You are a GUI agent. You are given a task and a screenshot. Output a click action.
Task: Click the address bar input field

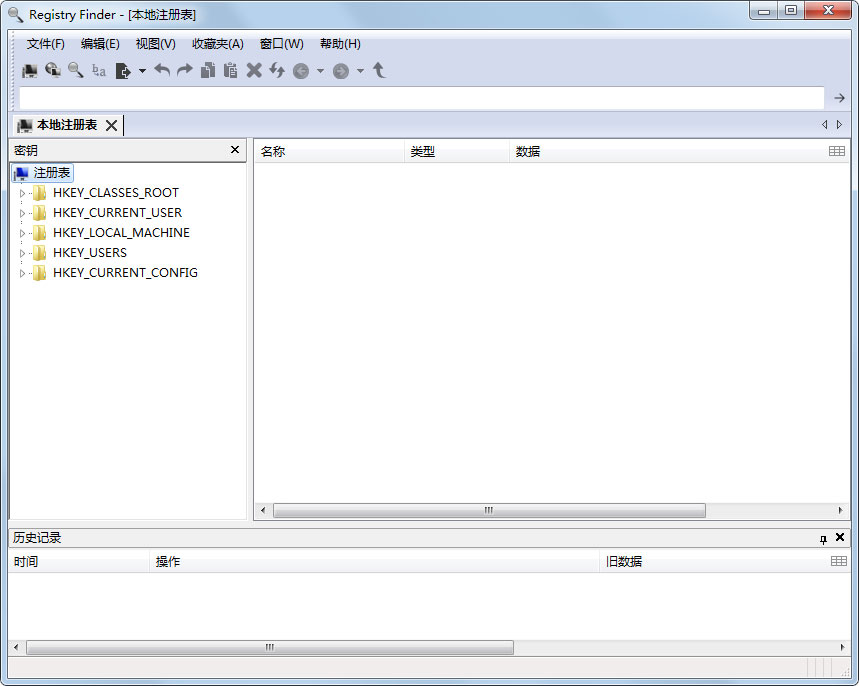point(421,98)
